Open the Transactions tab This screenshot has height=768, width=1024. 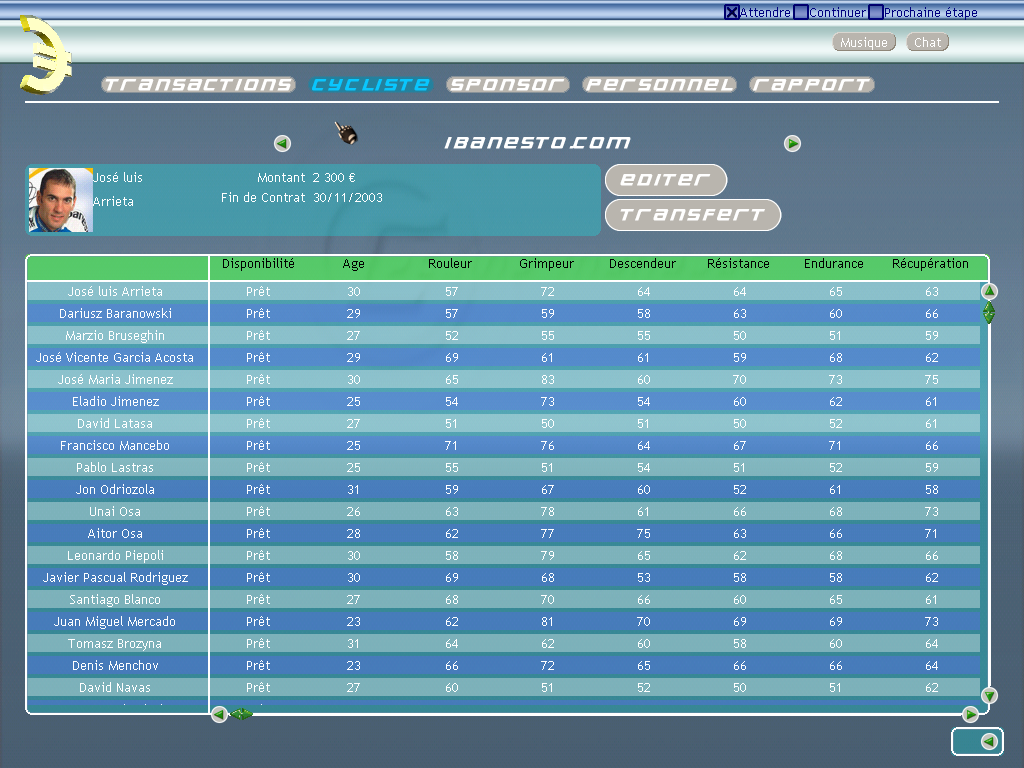[x=199, y=84]
